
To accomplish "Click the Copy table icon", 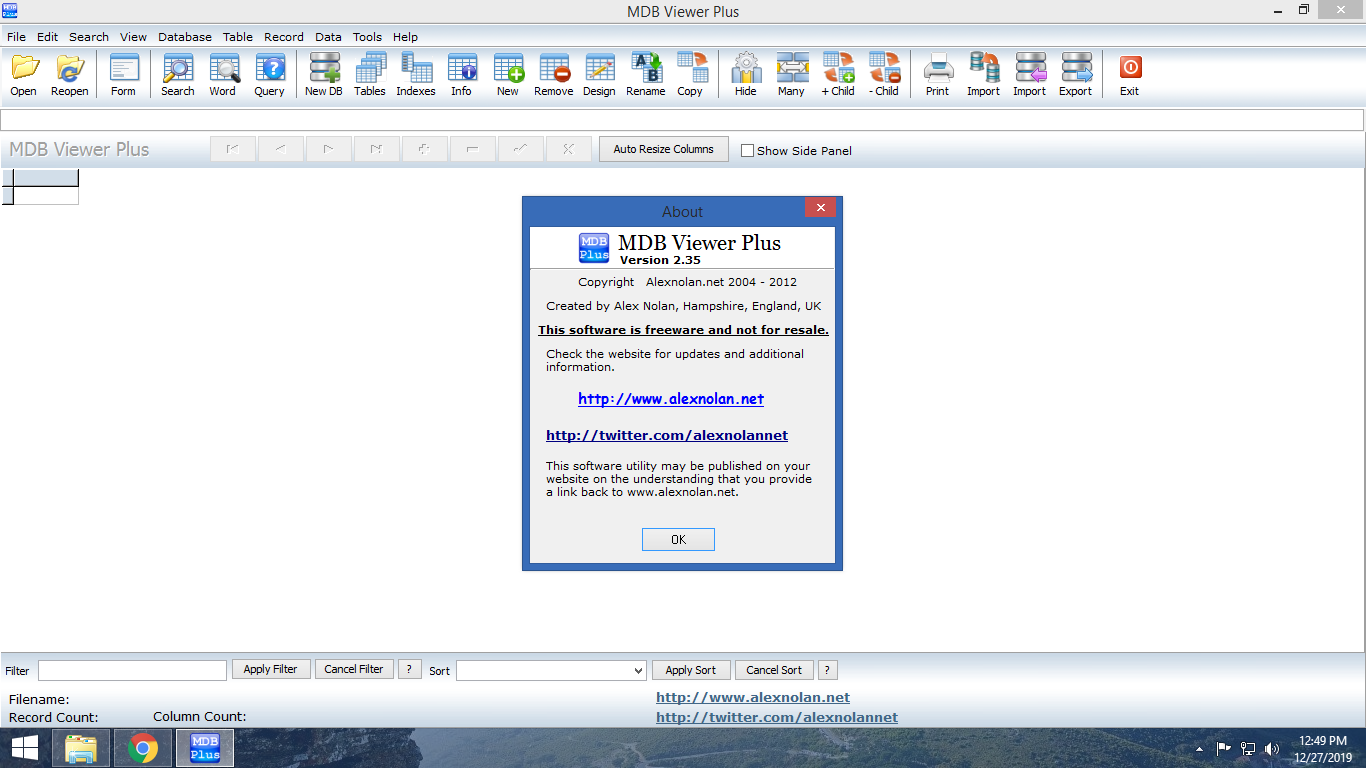I will [x=691, y=68].
